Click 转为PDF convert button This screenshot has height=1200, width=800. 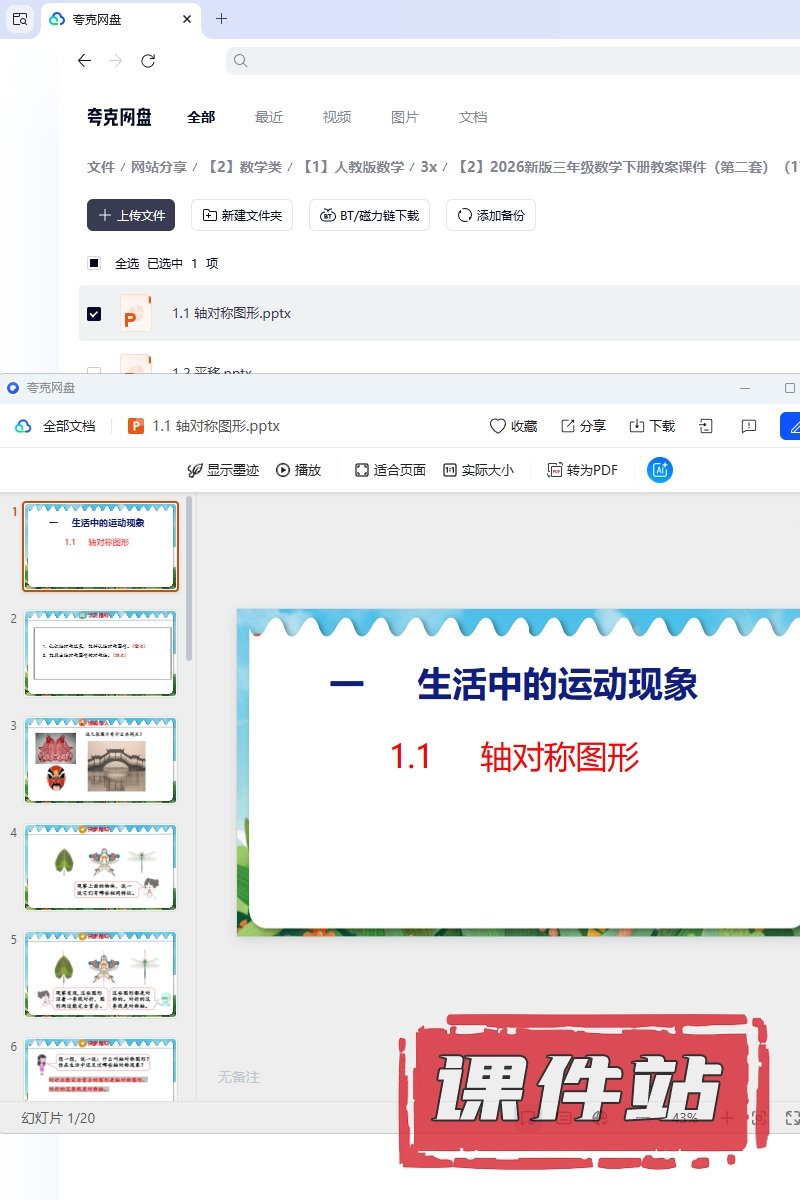pos(582,470)
